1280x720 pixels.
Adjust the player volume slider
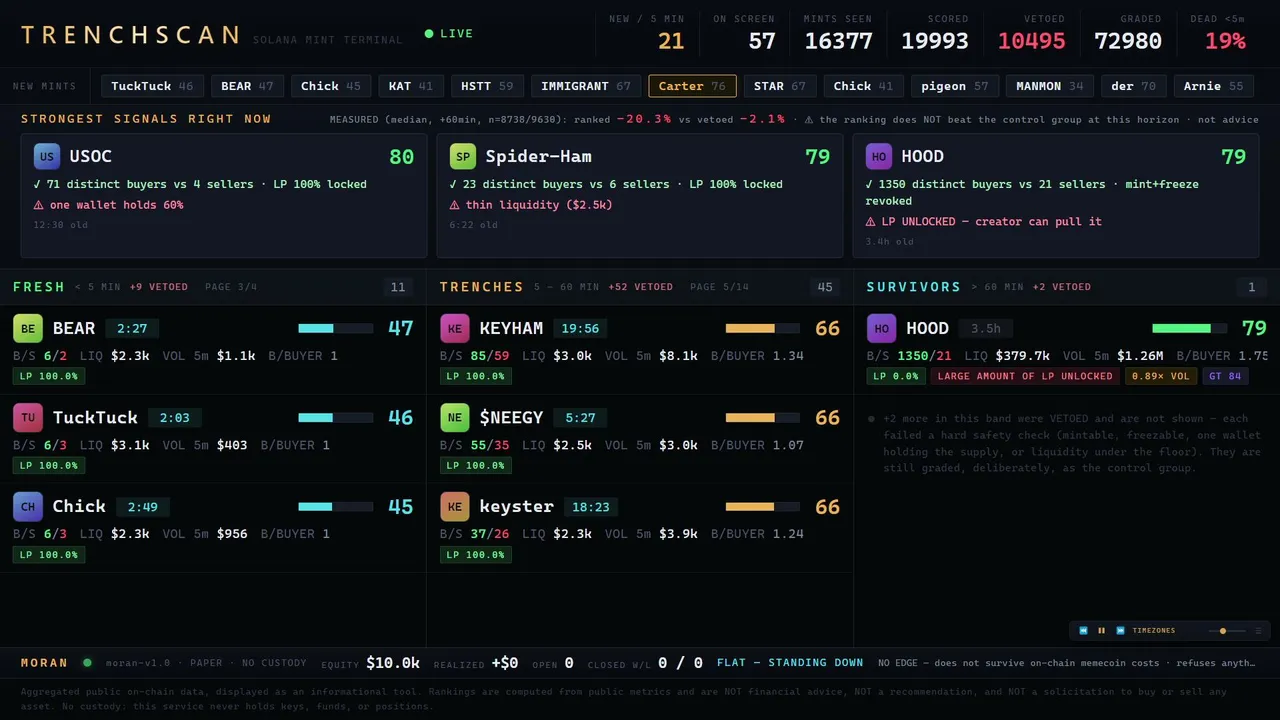click(1226, 631)
